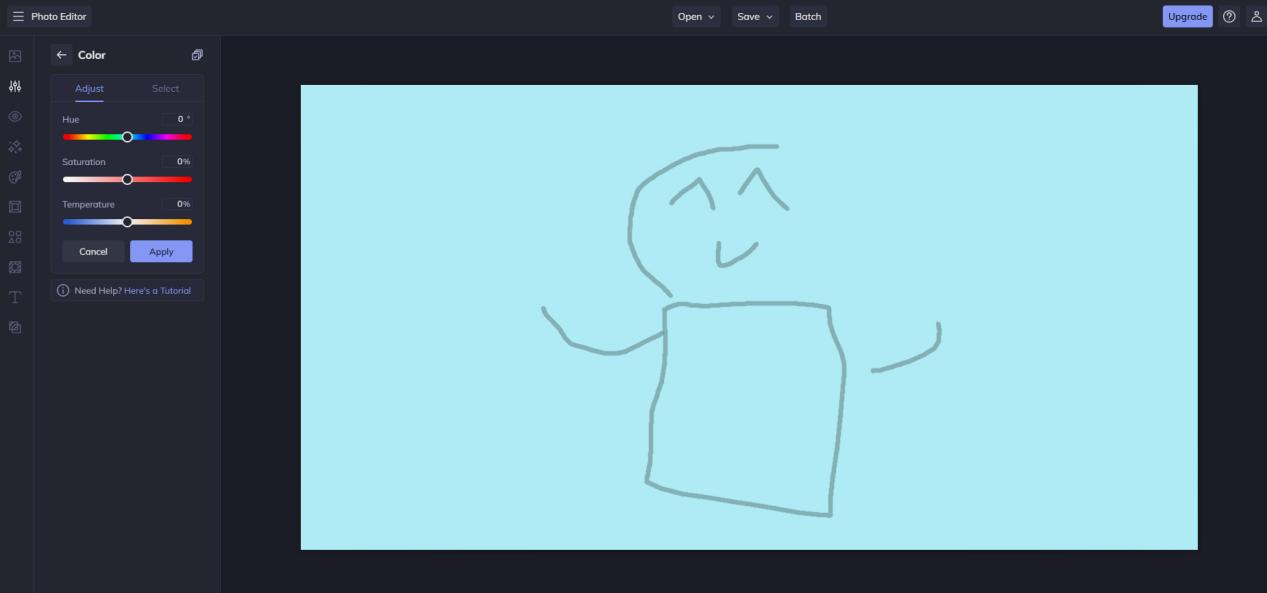The image size is (1267, 593).
Task: Open the Artsy palette sidebar icon
Action: (x=15, y=177)
